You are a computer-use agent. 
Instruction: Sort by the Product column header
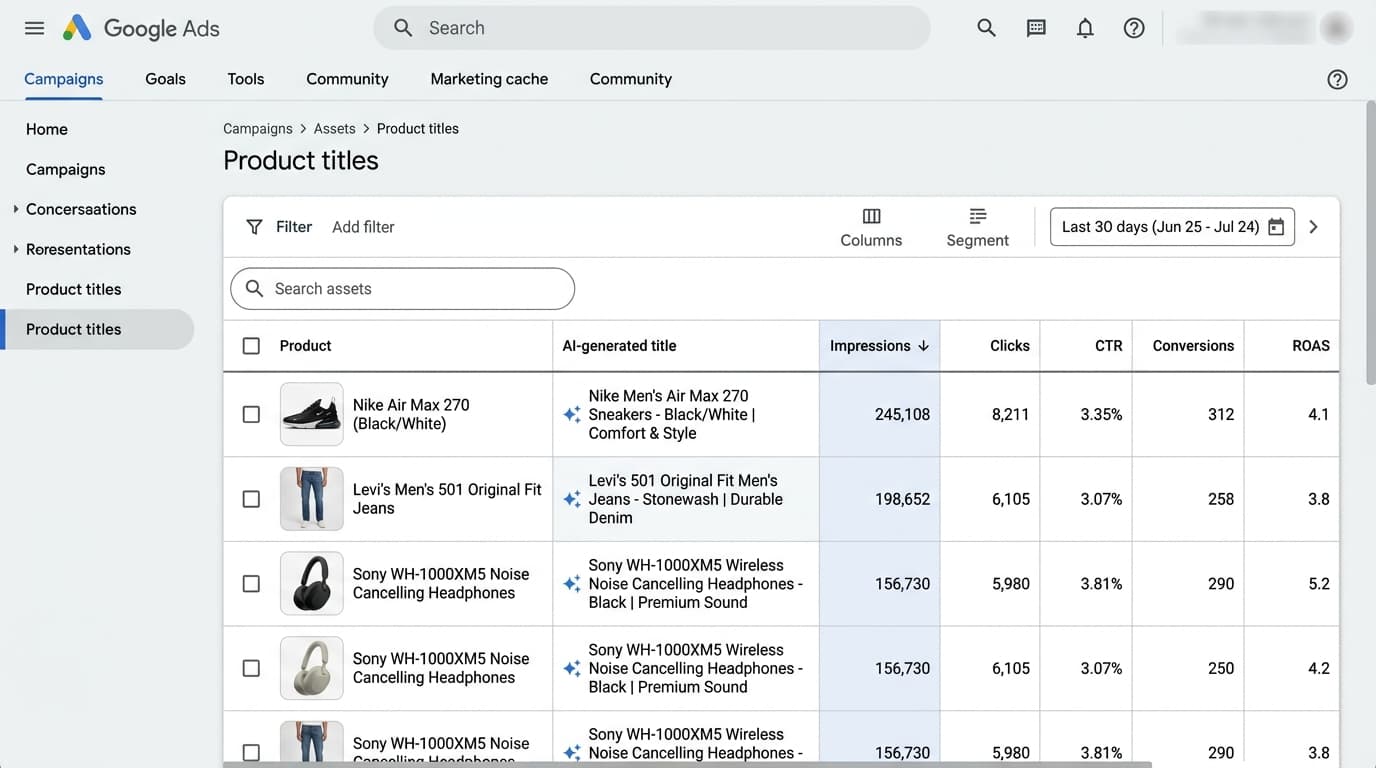point(306,346)
